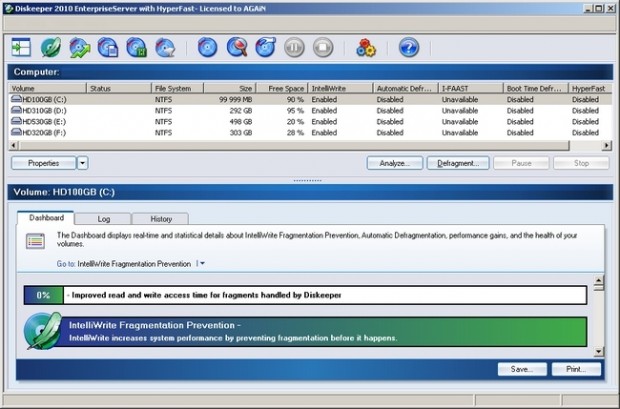The image size is (620, 409).
Task: Click the 0% improved access time progress bar
Action: tap(305, 295)
